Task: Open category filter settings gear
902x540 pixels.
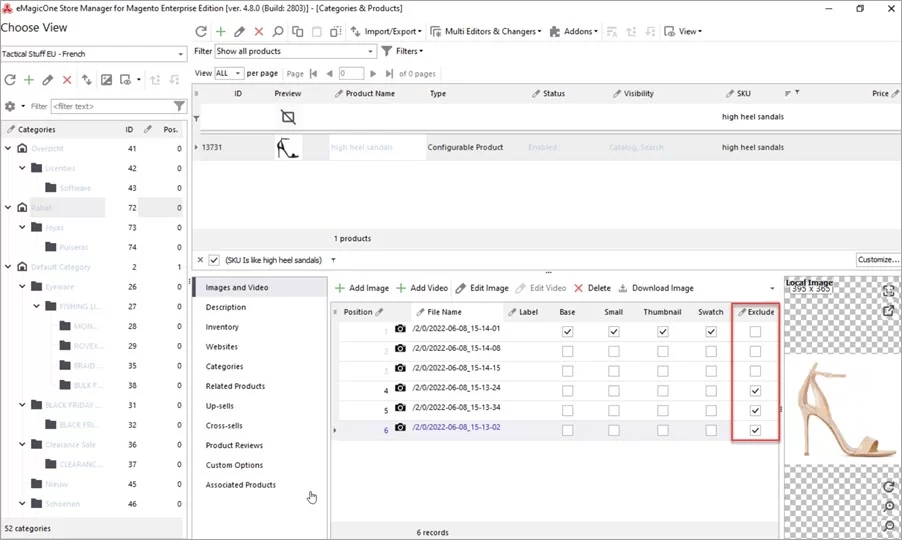Action: pyautogui.click(x=10, y=106)
